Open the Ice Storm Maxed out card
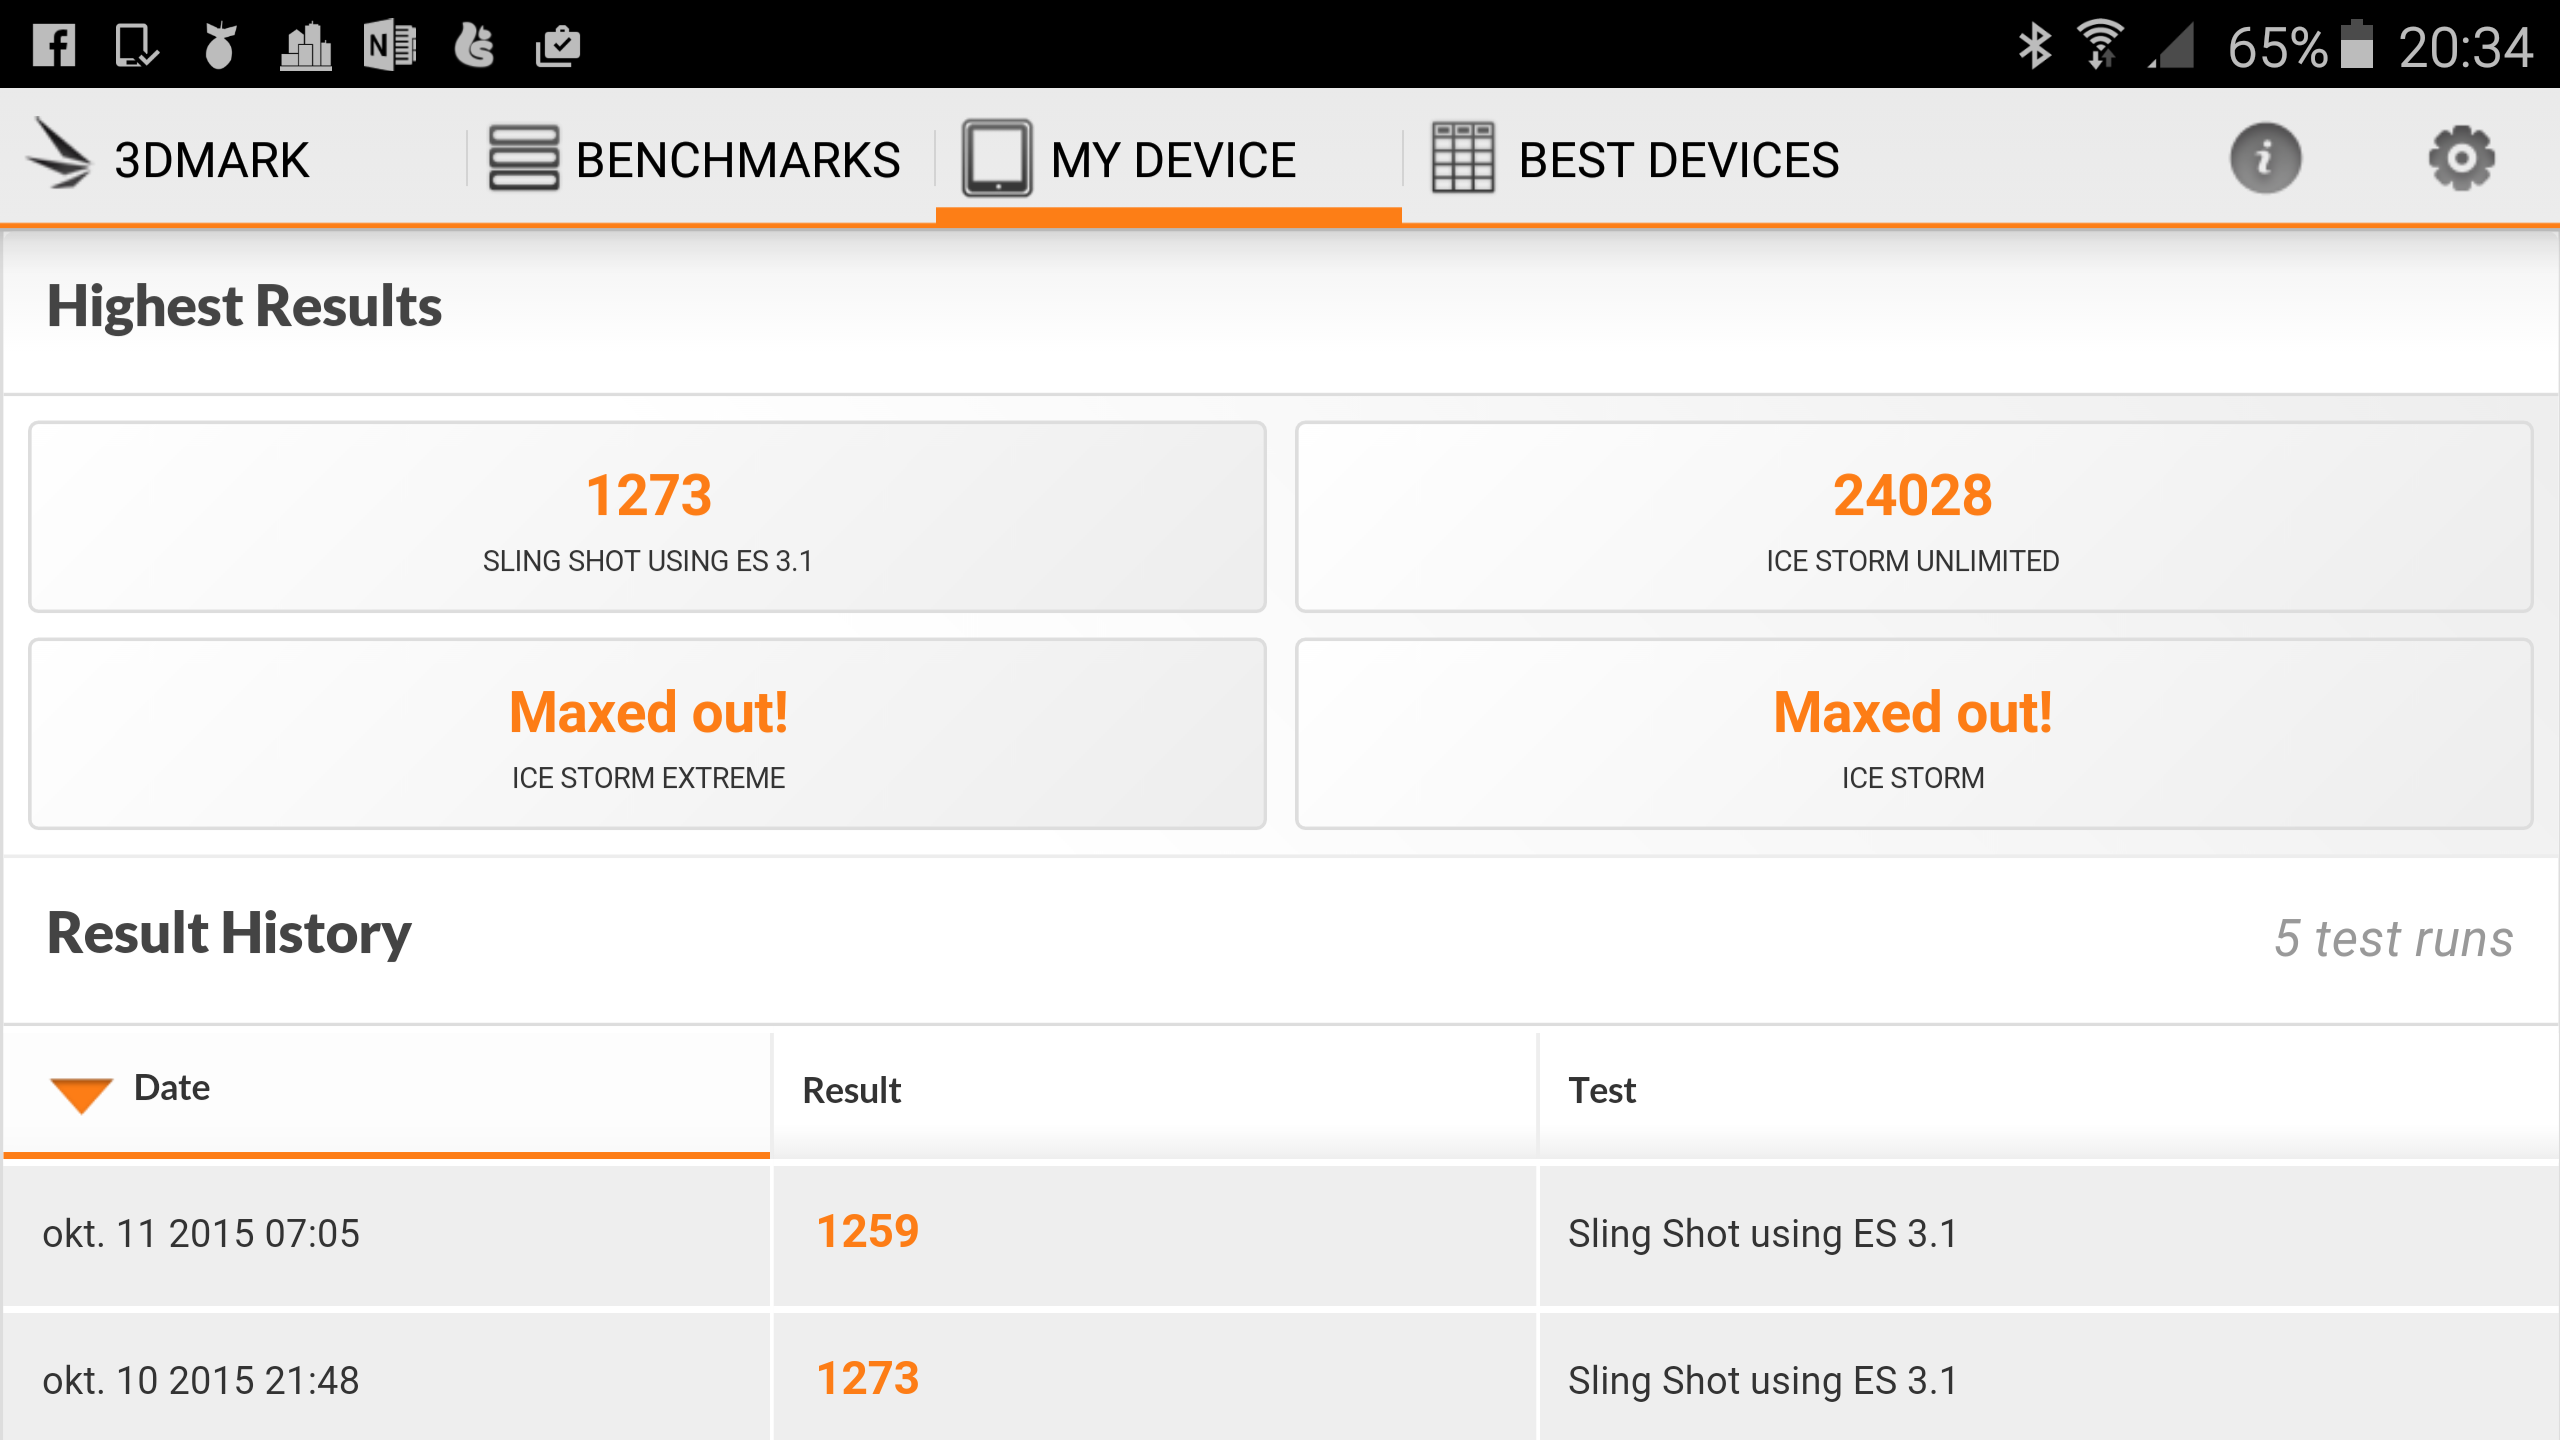The image size is (2560, 1440). [x=1913, y=734]
